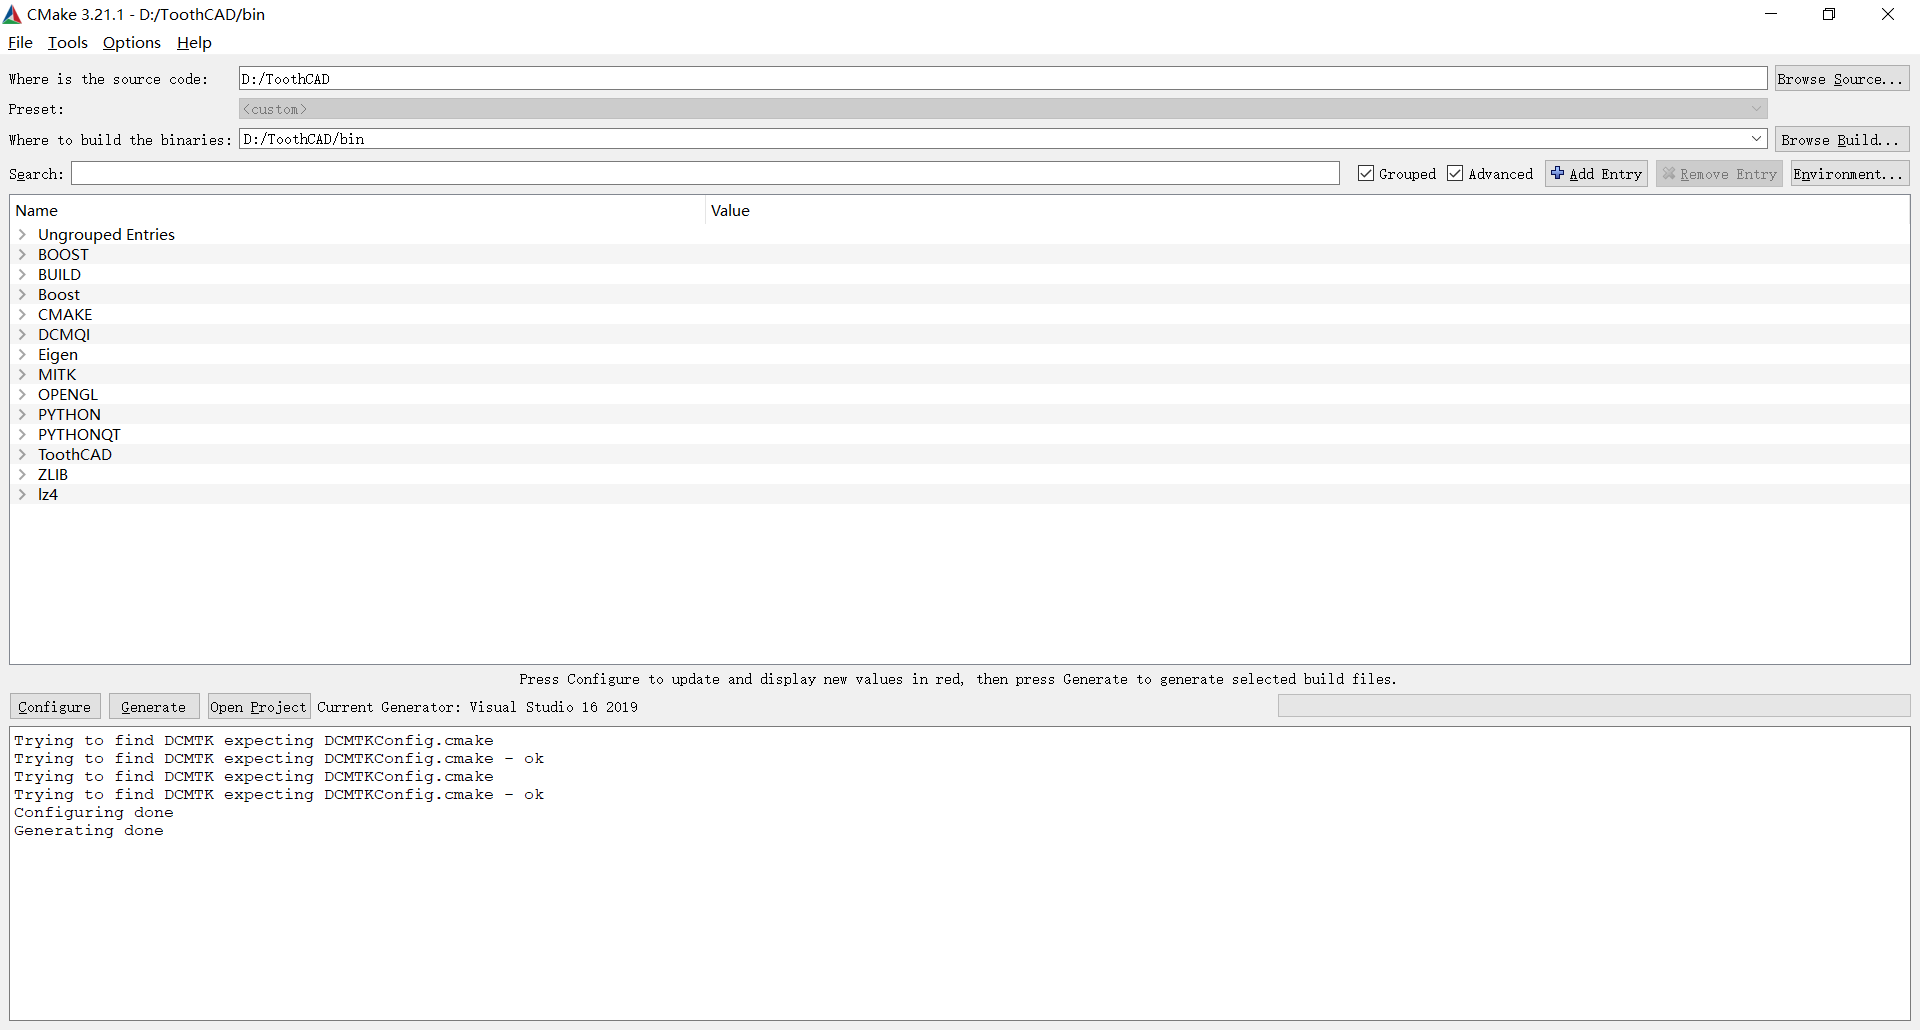Select the PYTHONQT row

tap(960, 434)
